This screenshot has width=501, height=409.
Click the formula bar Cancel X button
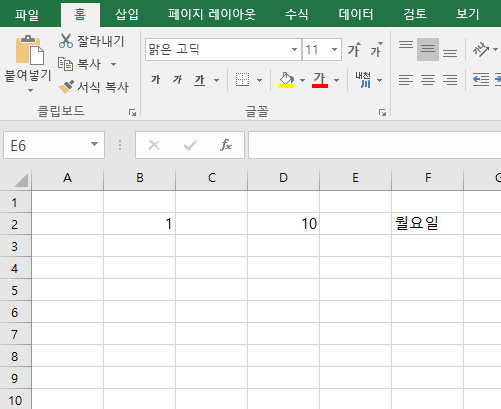point(154,145)
